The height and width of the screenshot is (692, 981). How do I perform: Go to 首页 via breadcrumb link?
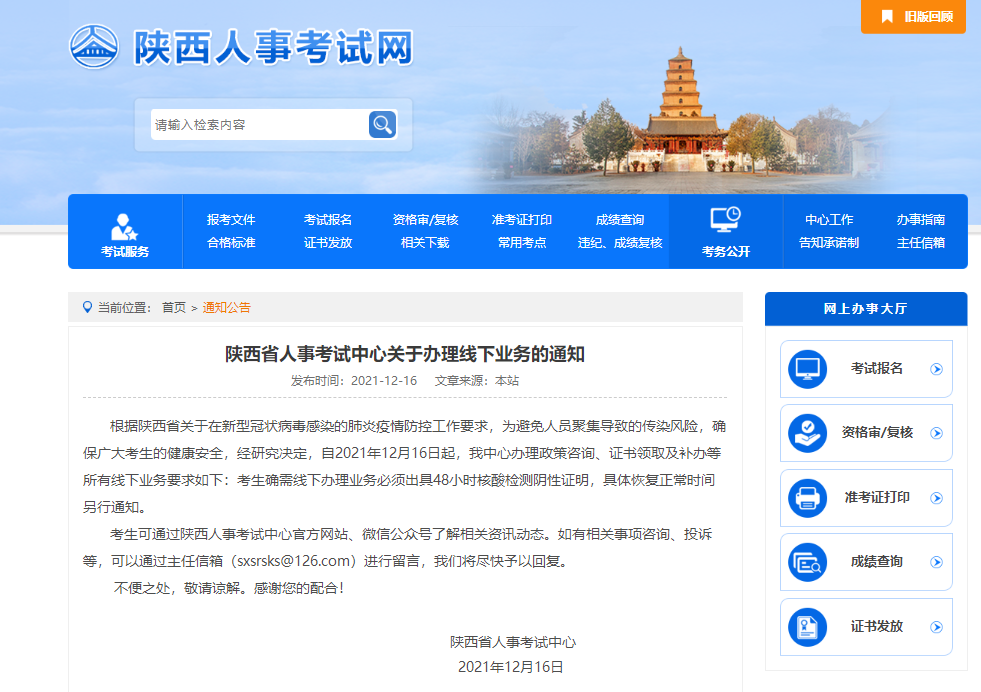174,308
